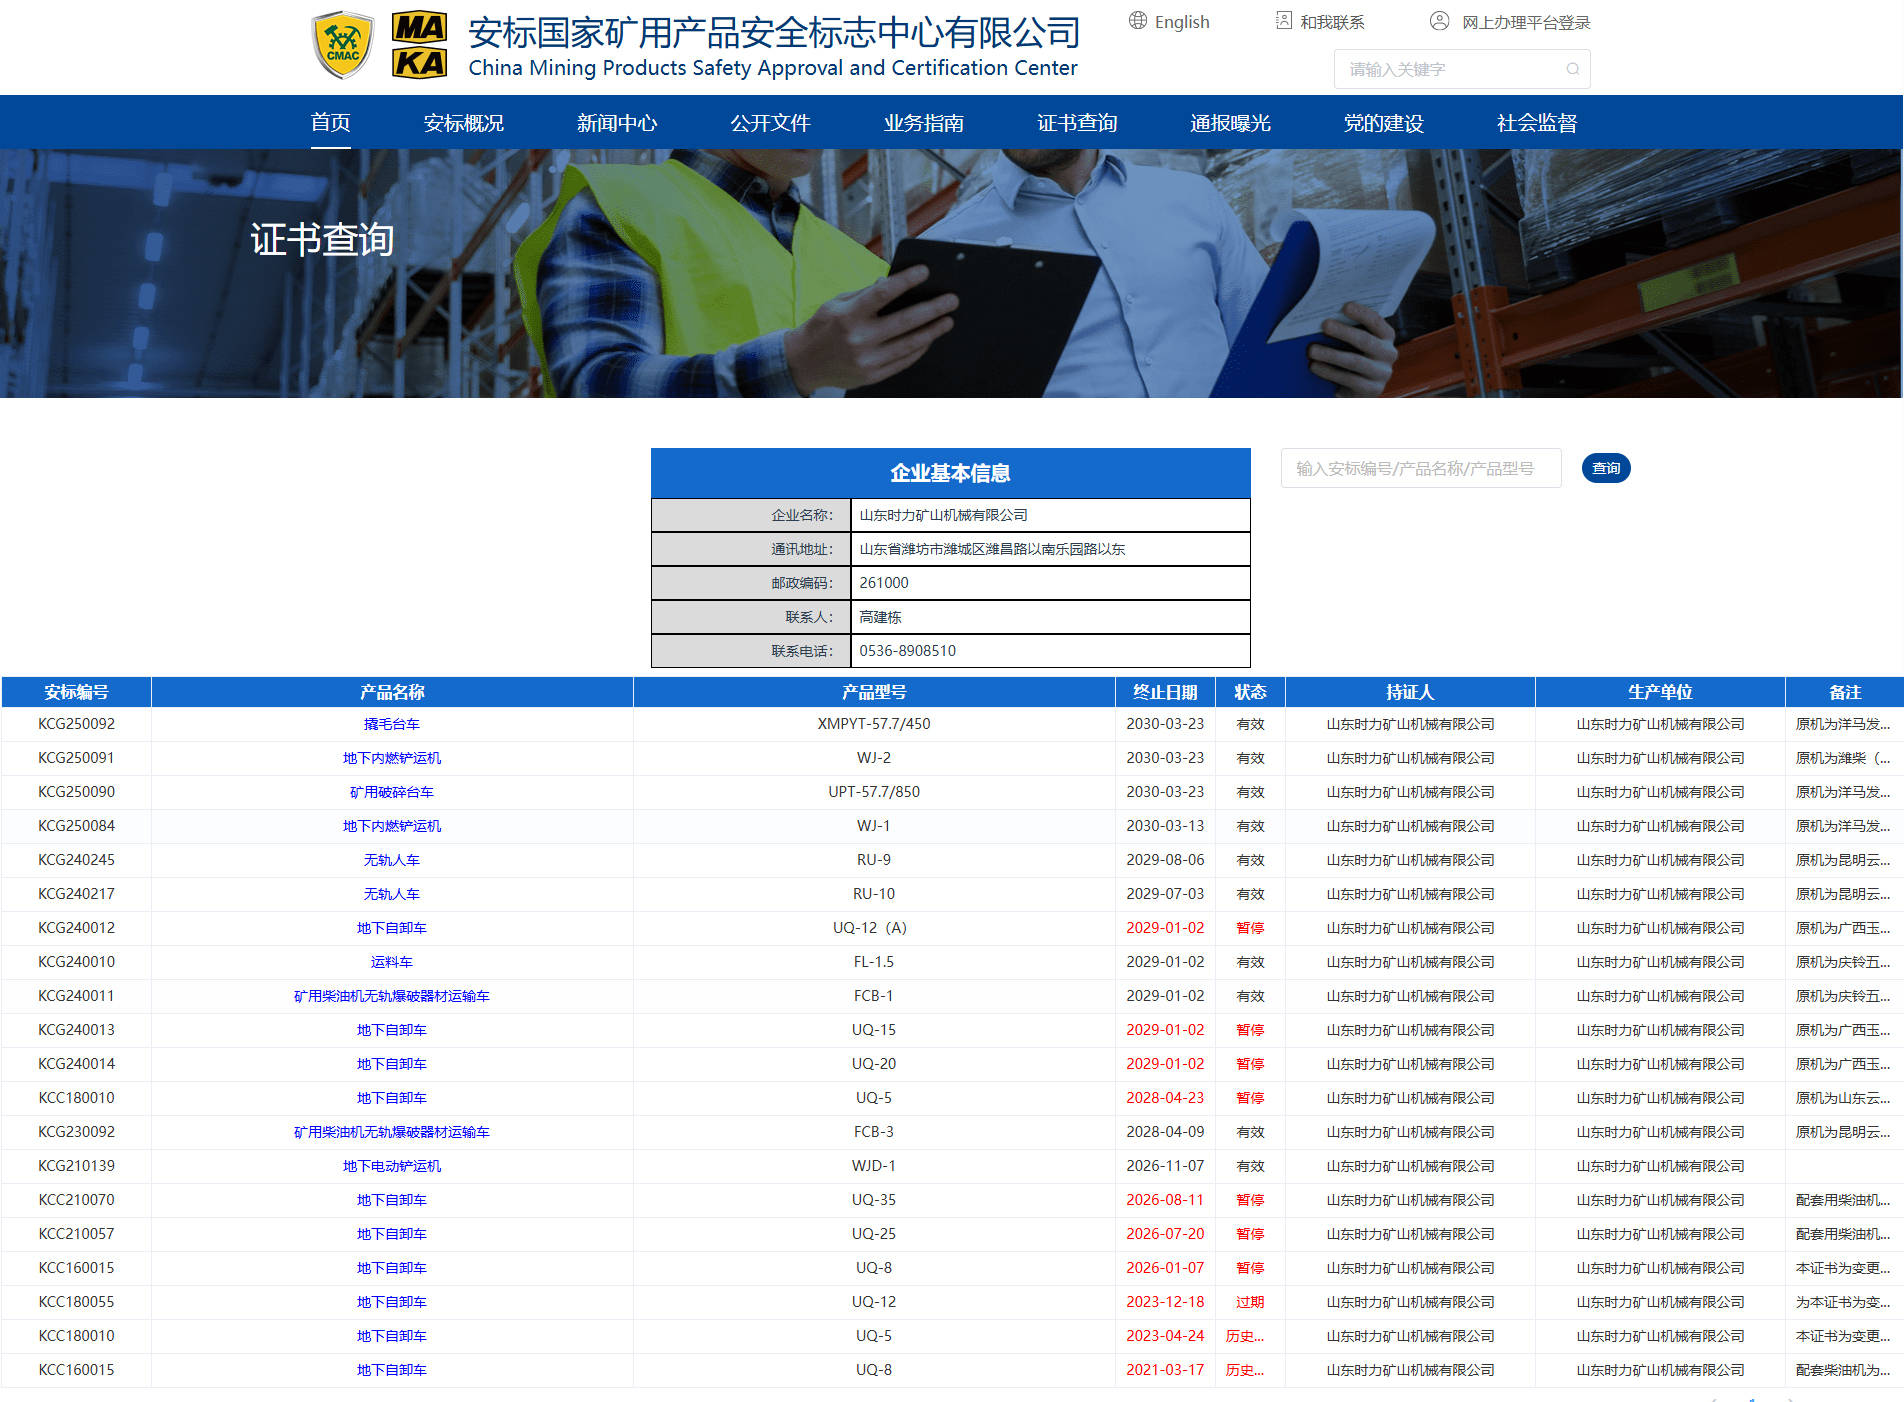This screenshot has height=1402, width=1904.
Task: Open the 地下电动铲运机 product link
Action: [391, 1166]
